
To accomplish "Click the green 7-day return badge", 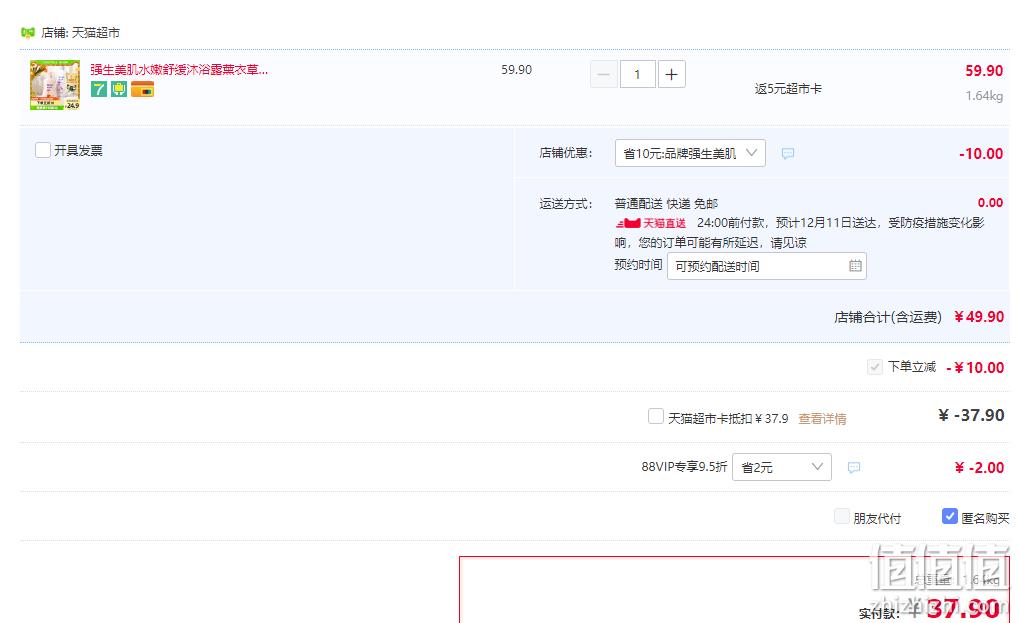I will [x=99, y=89].
